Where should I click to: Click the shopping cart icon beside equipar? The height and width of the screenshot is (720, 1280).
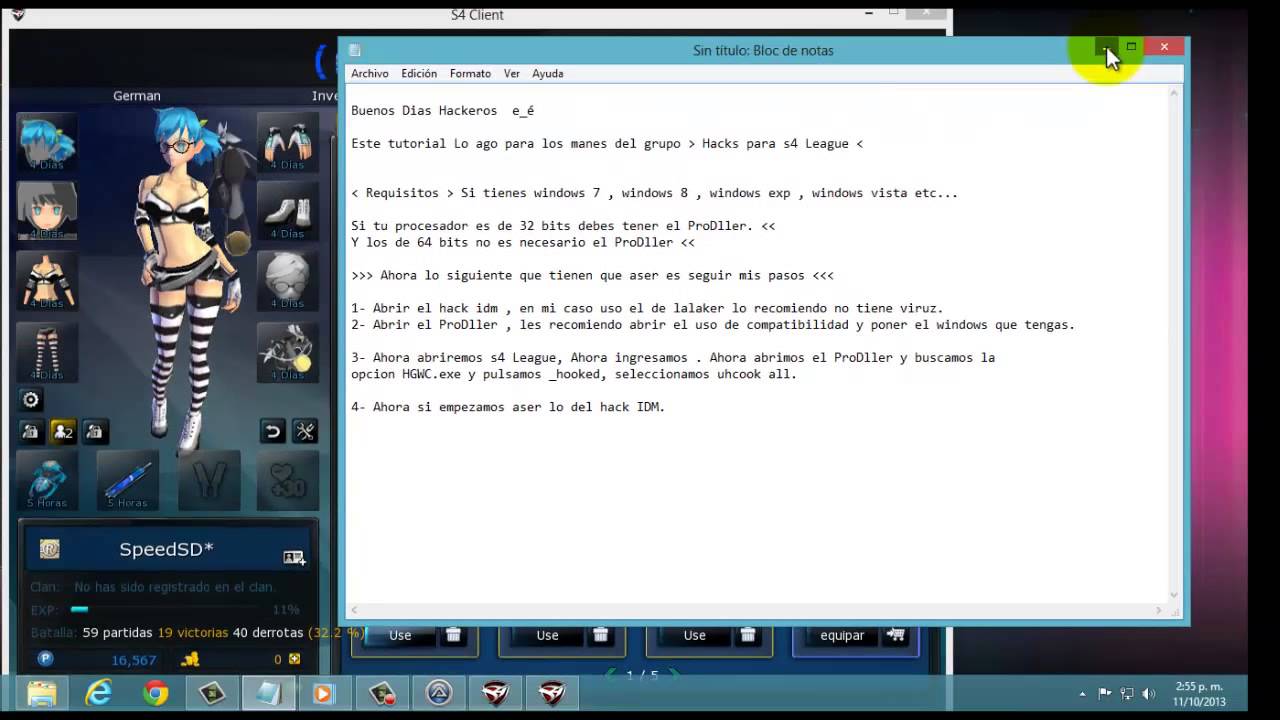(895, 634)
